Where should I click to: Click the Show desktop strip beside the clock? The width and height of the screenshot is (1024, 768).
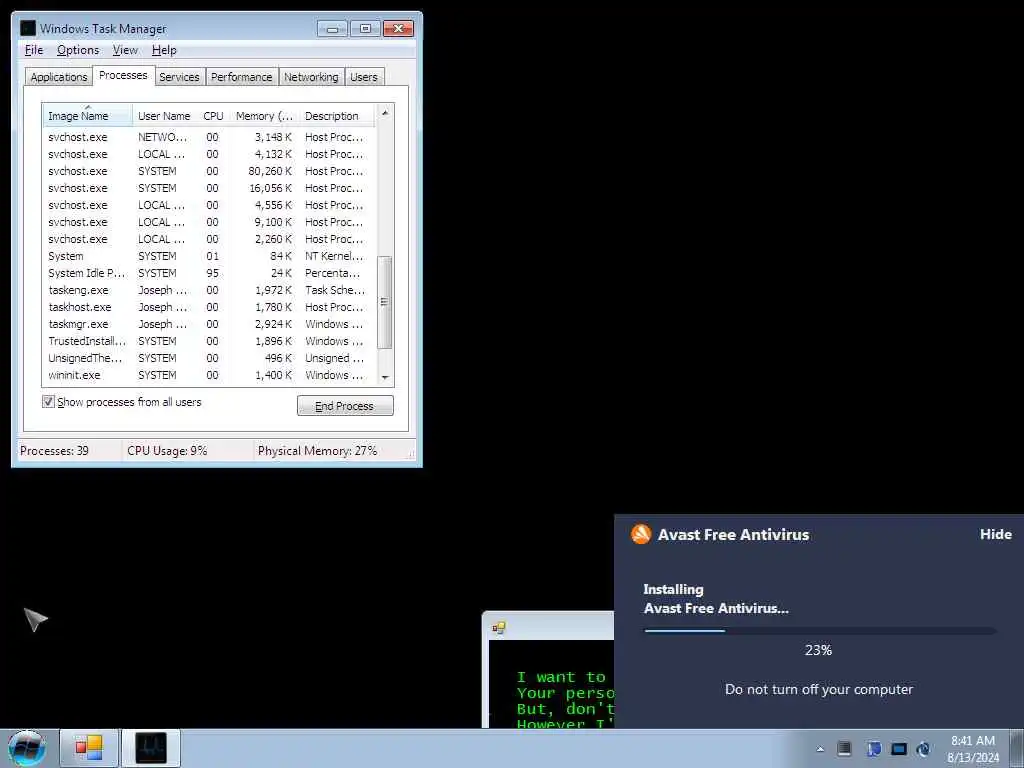(1016, 748)
